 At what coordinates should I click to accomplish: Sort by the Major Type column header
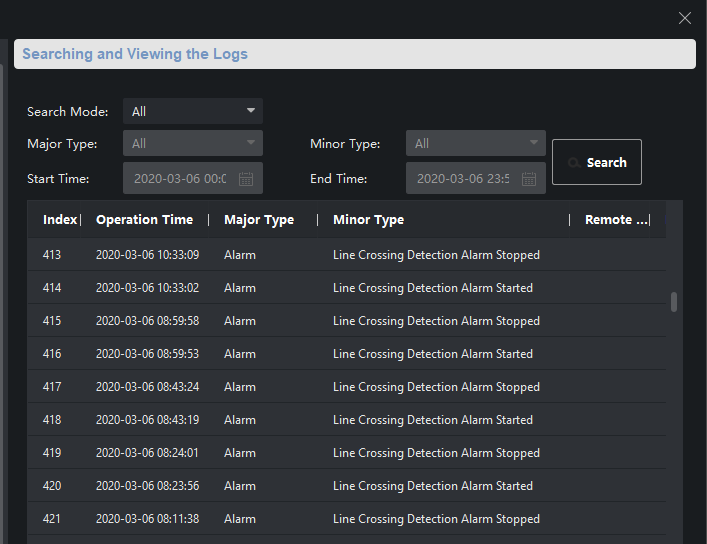point(258,220)
